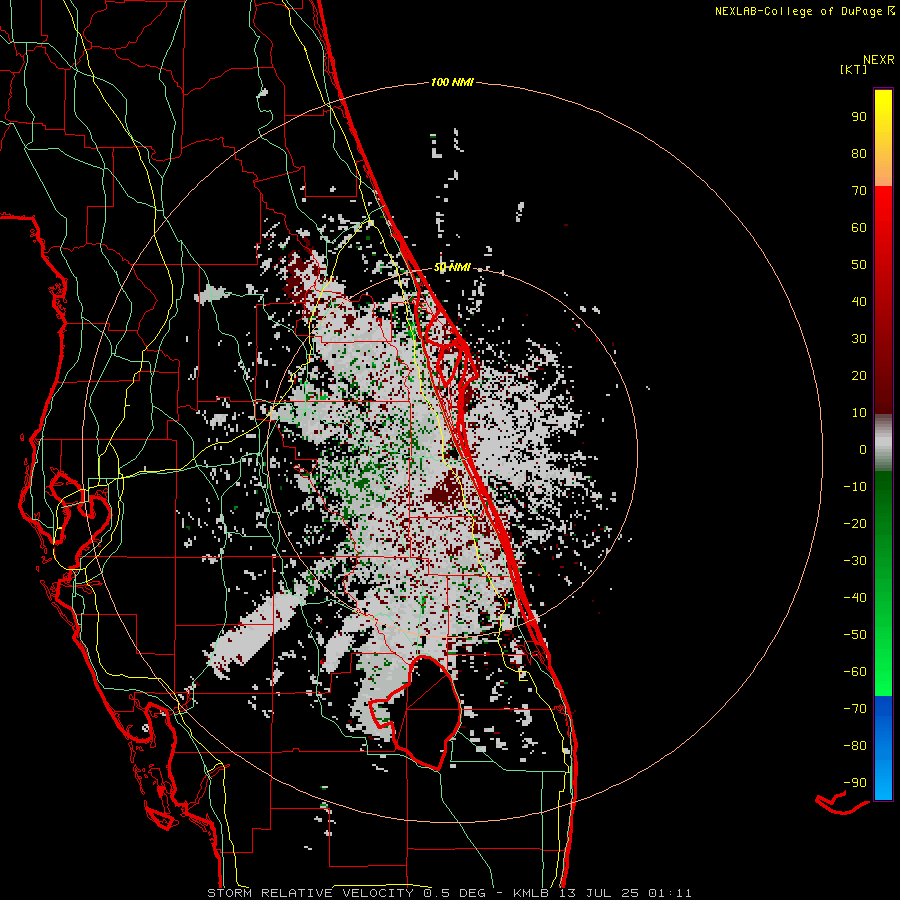Click the 50 NMI range ring label
Screen dimensions: 900x900
point(452,267)
